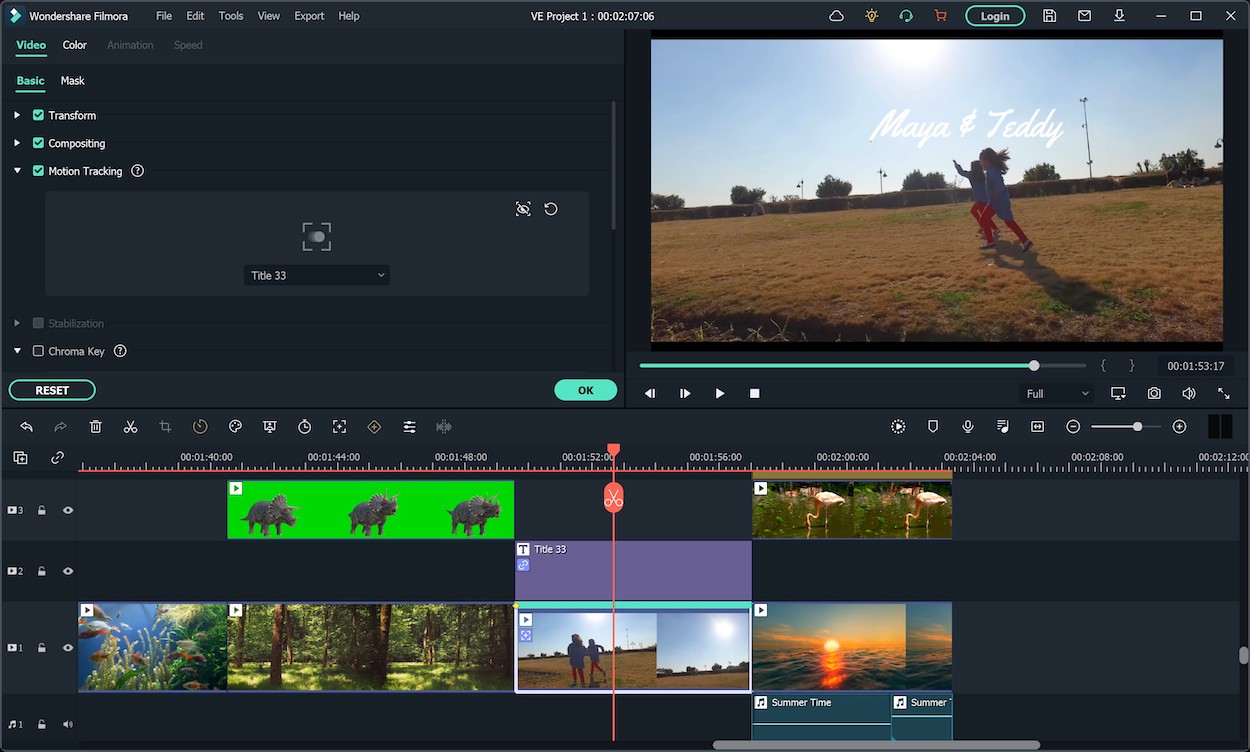Viewport: 1250px width, 752px height.
Task: Click the undo arrow in timeline toolbar
Action: [x=27, y=427]
